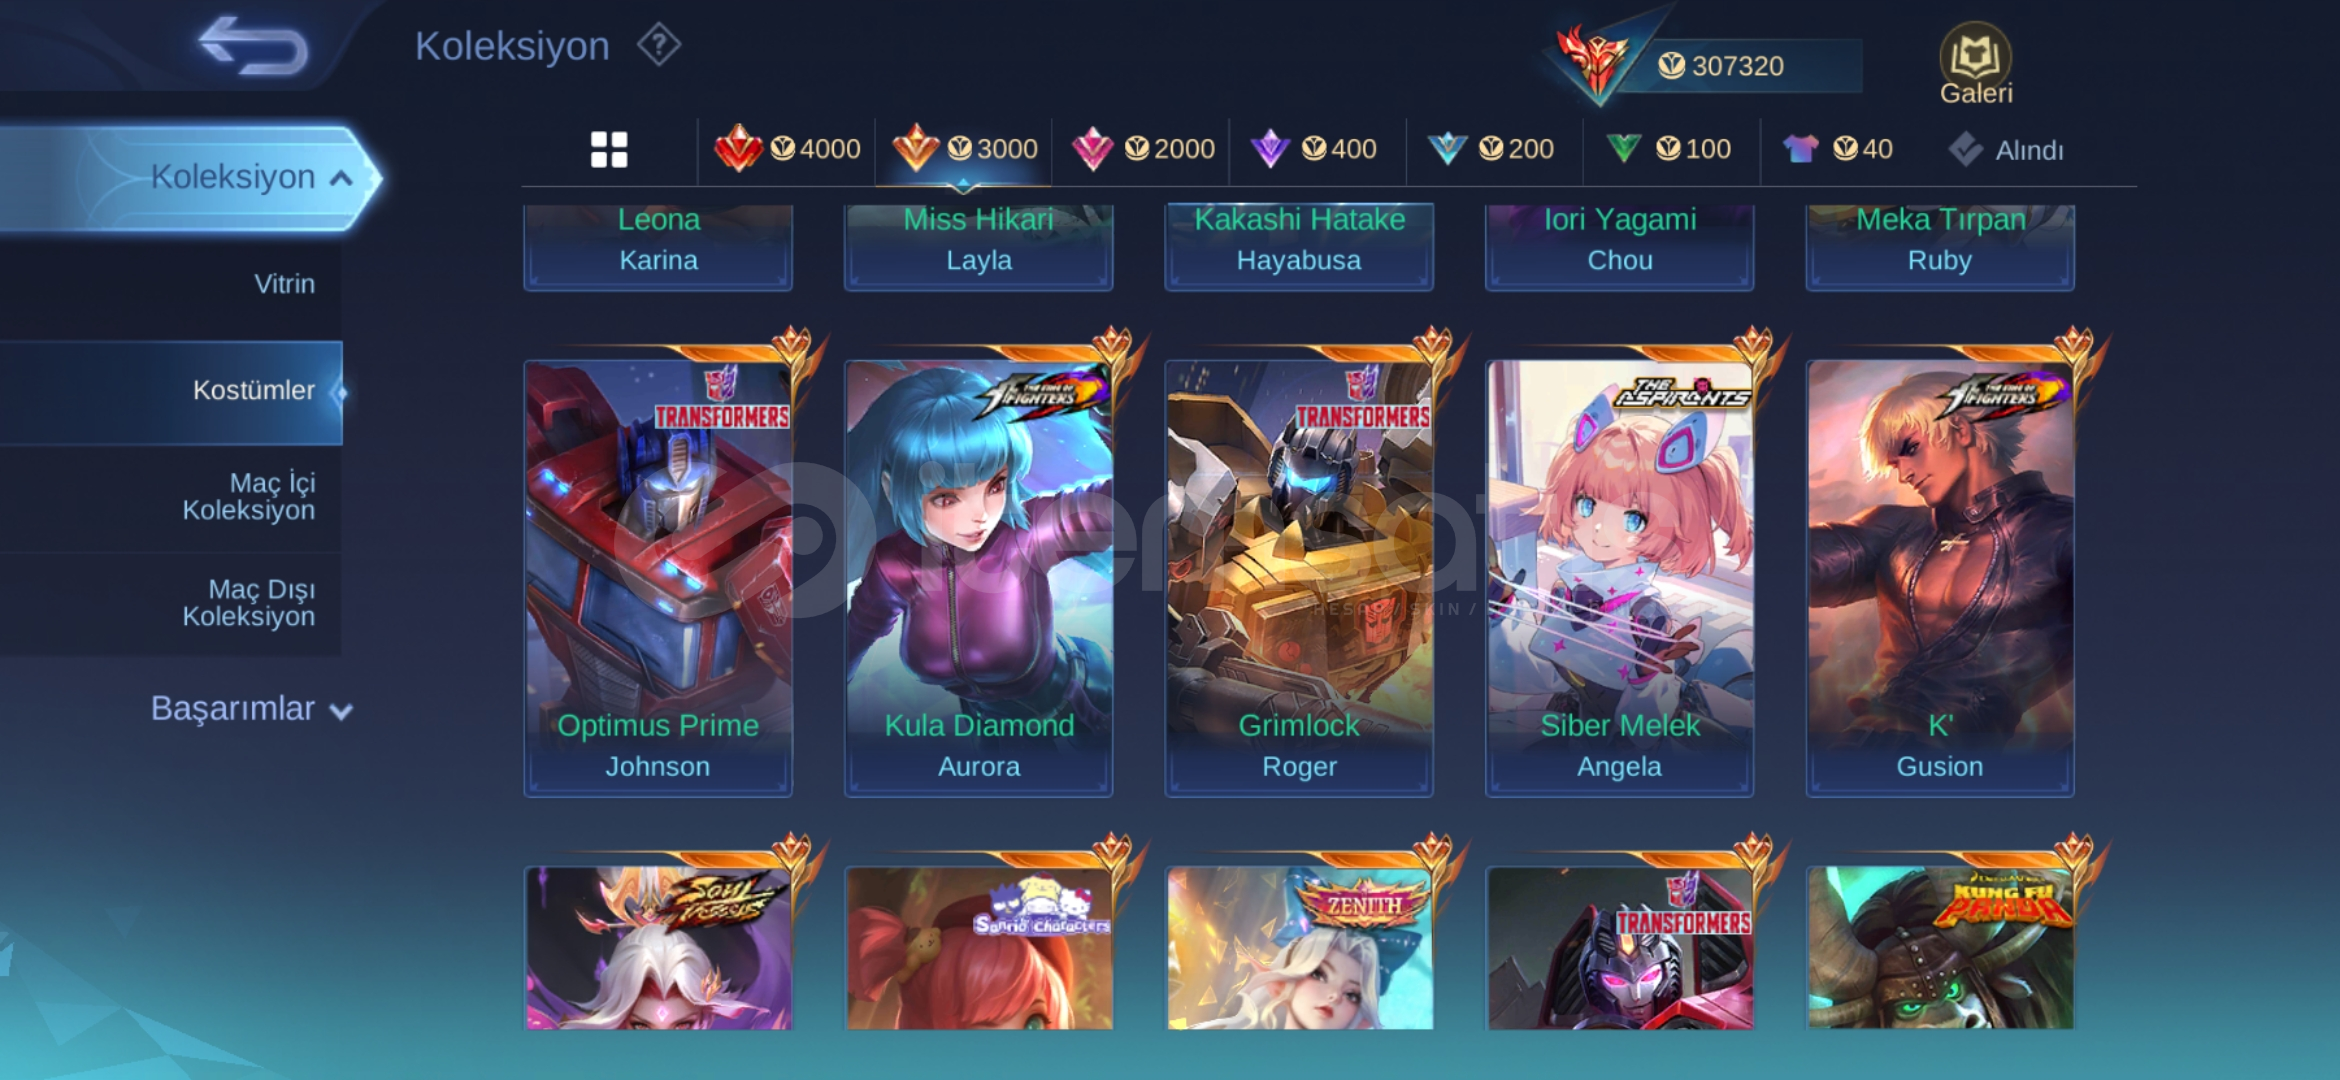
Task: Open the Koleksiyon help question-mark icon
Action: (x=659, y=46)
